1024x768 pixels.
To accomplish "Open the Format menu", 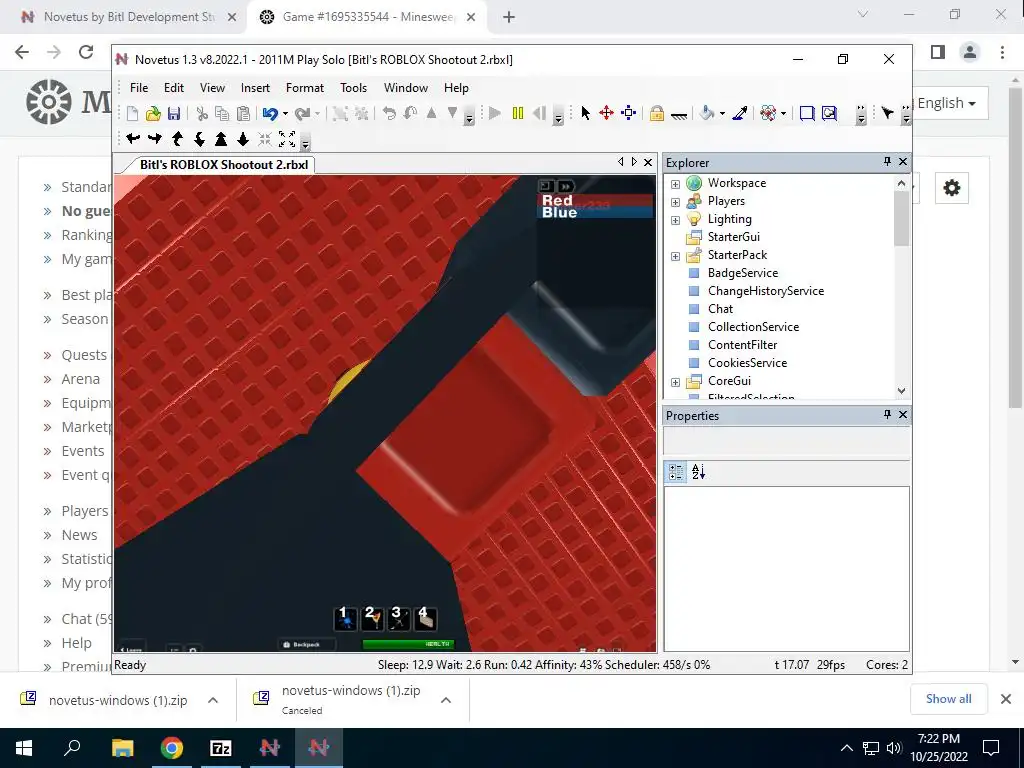I will 304,88.
